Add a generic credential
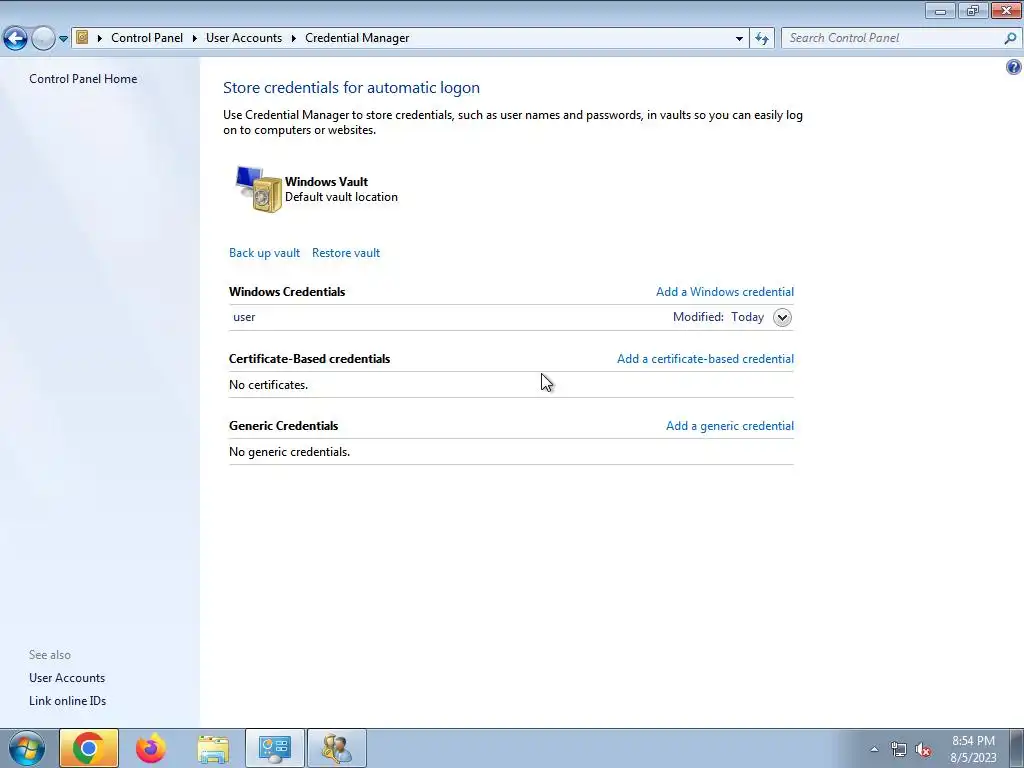The width and height of the screenshot is (1024, 768). (730, 426)
